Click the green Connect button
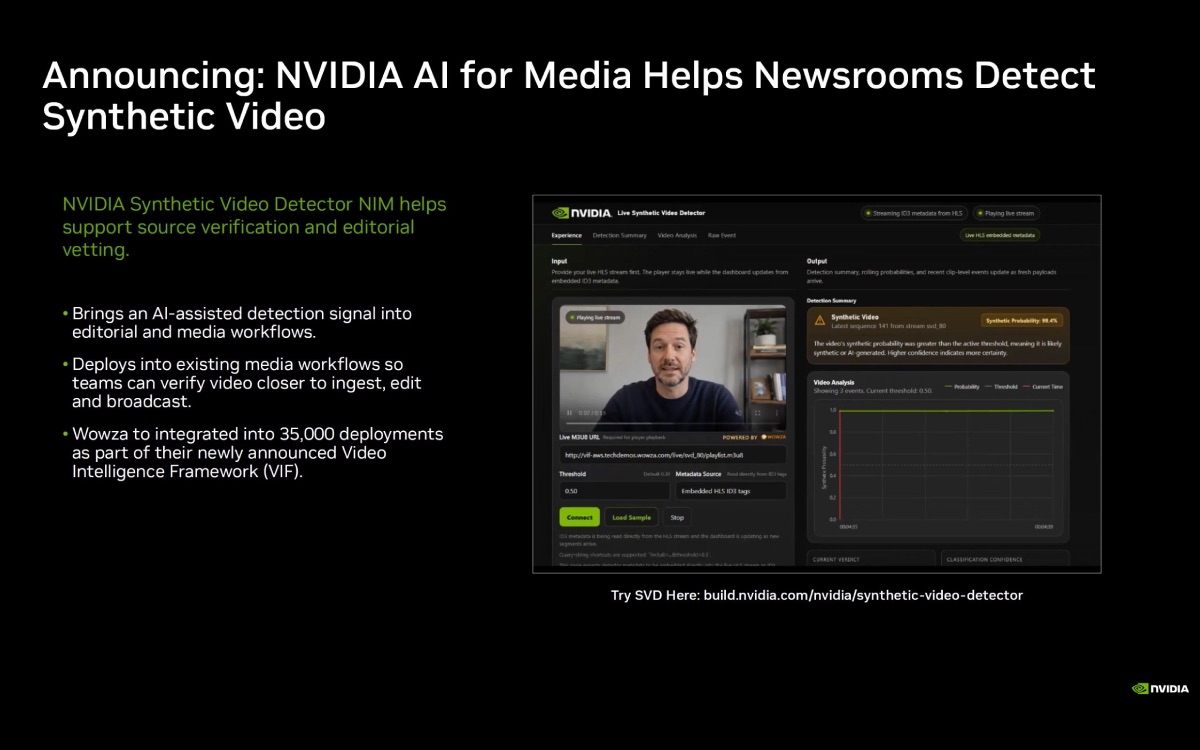This screenshot has width=1200, height=750. pyautogui.click(x=579, y=517)
